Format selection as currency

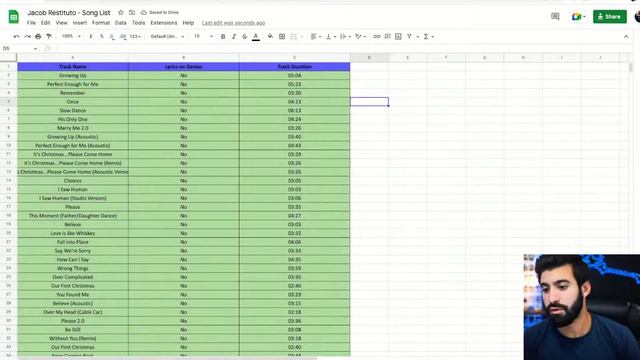(x=91, y=37)
